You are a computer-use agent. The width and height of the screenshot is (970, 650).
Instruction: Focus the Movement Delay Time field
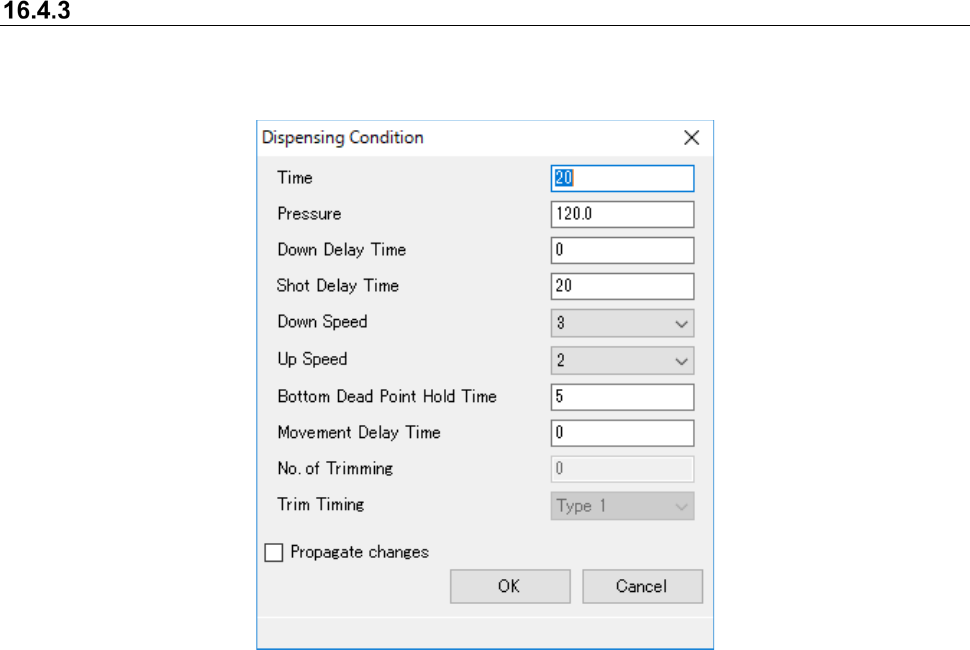tap(621, 433)
